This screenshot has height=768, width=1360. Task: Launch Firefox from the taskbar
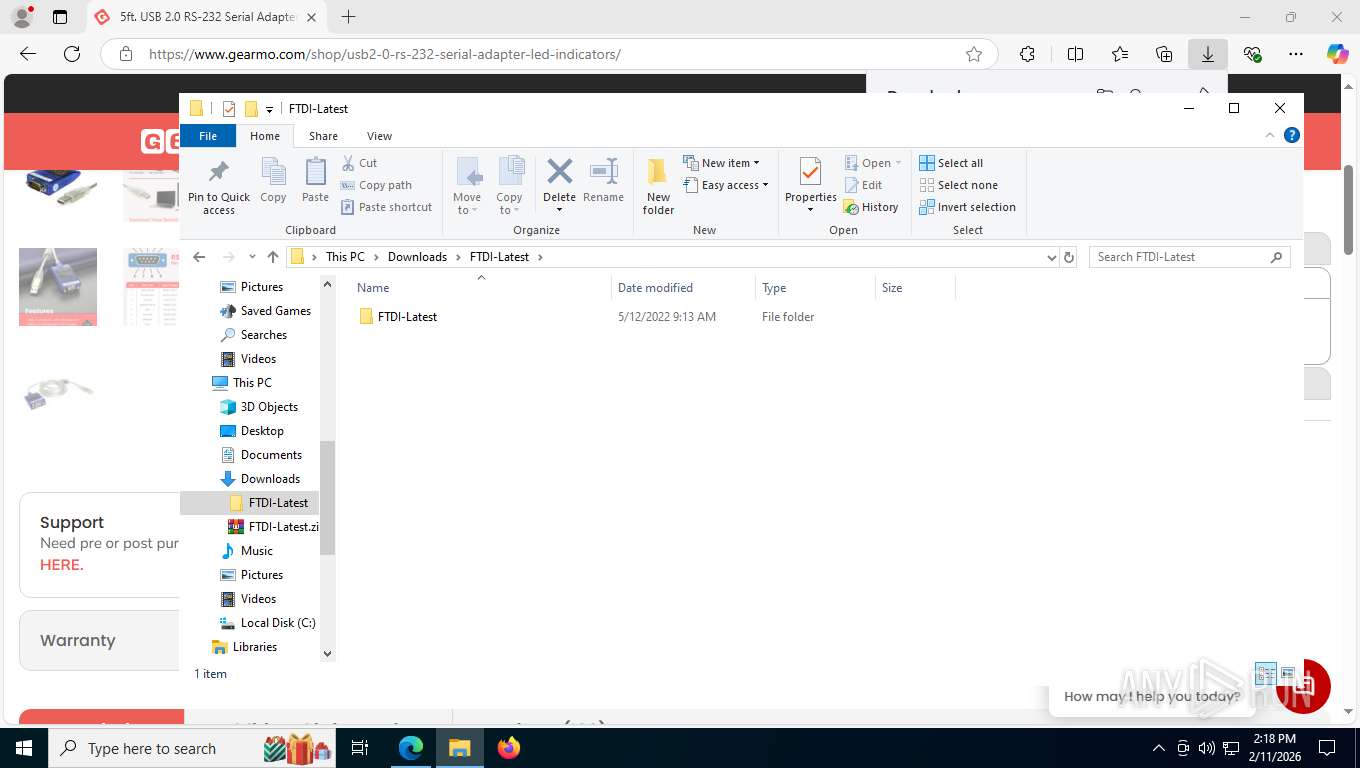pos(509,748)
